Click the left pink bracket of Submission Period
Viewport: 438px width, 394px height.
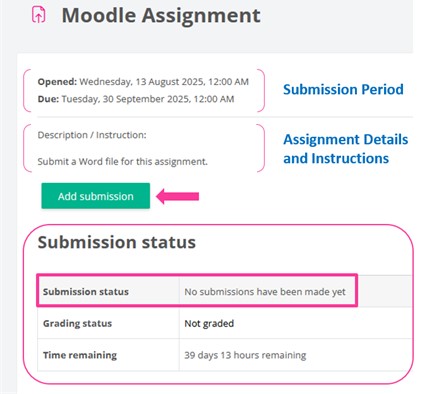[x=27, y=90]
